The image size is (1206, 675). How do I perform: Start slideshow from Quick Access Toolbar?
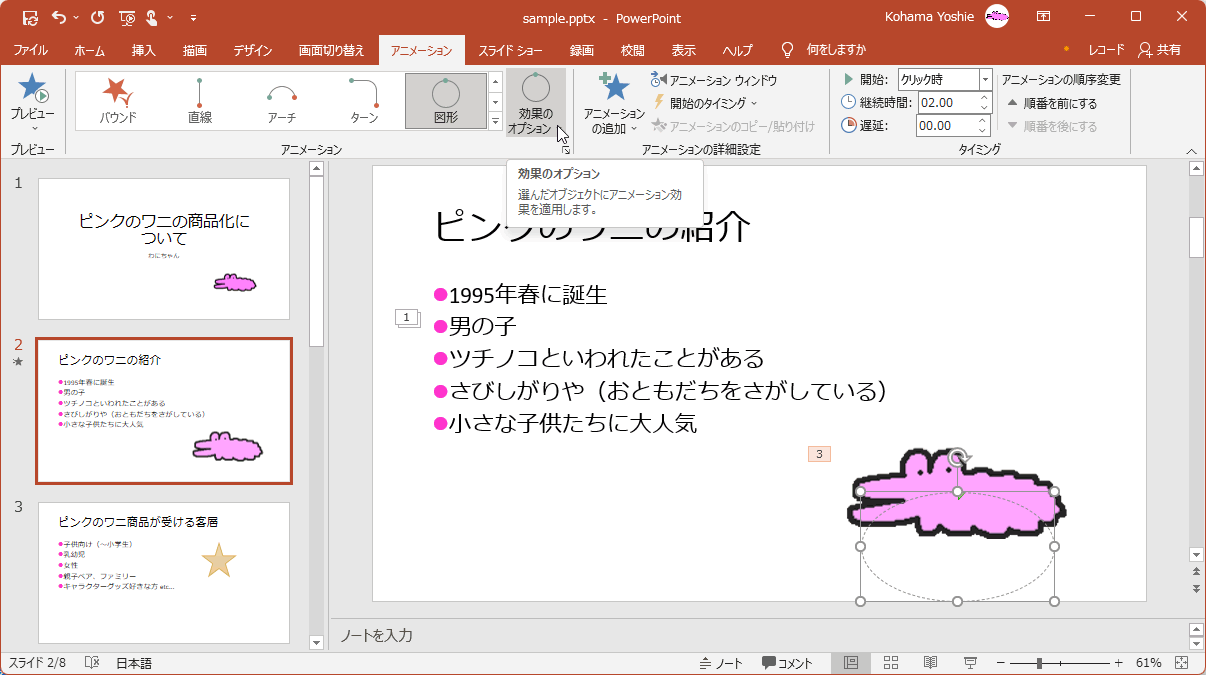(x=127, y=18)
